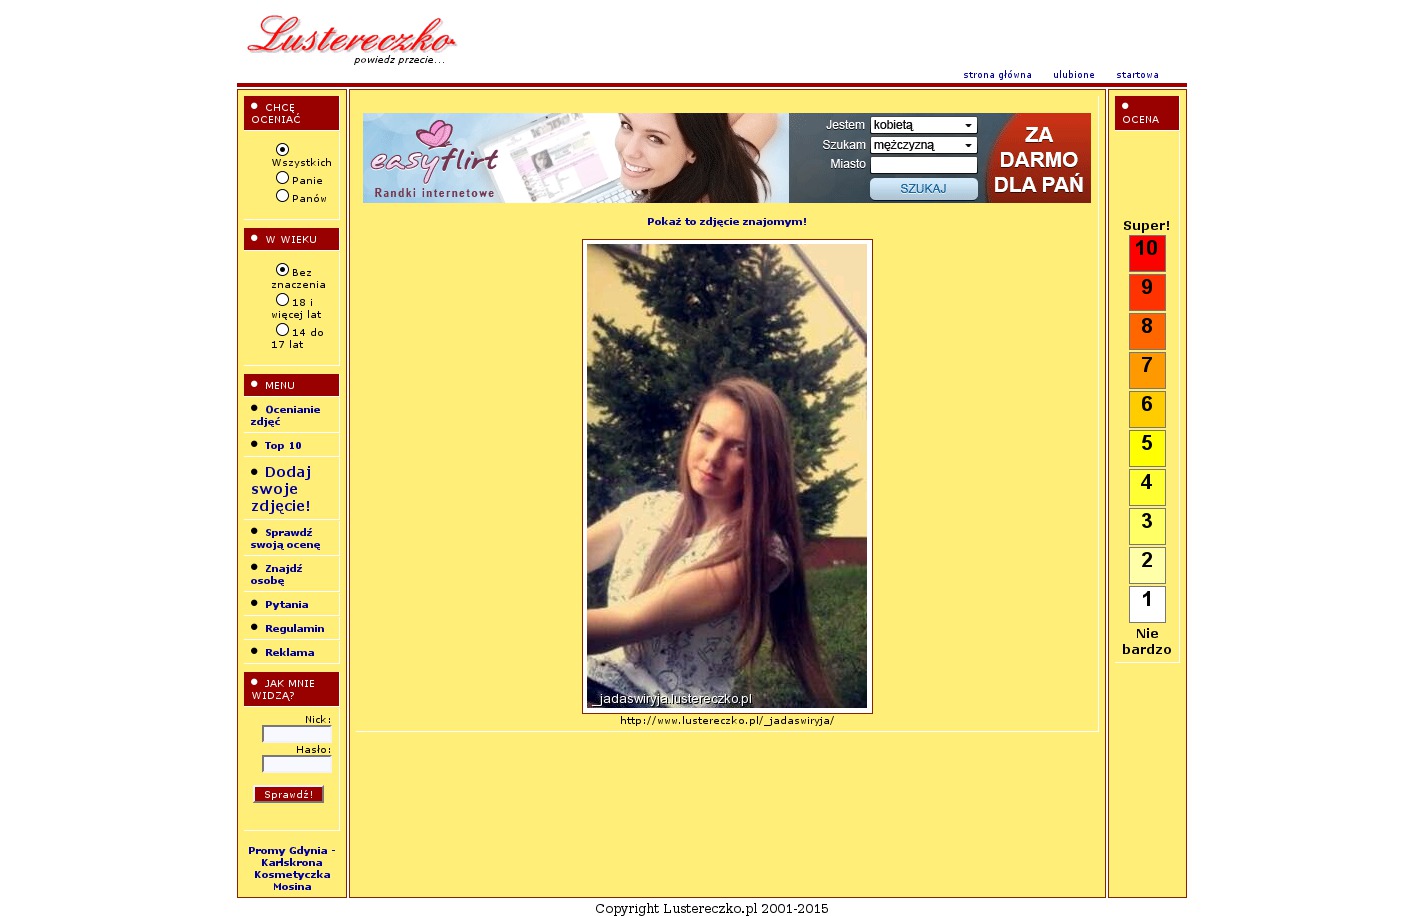Image resolution: width=1424 pixels, height=916 pixels.
Task: Open the strona główna link
Action: point(997,75)
